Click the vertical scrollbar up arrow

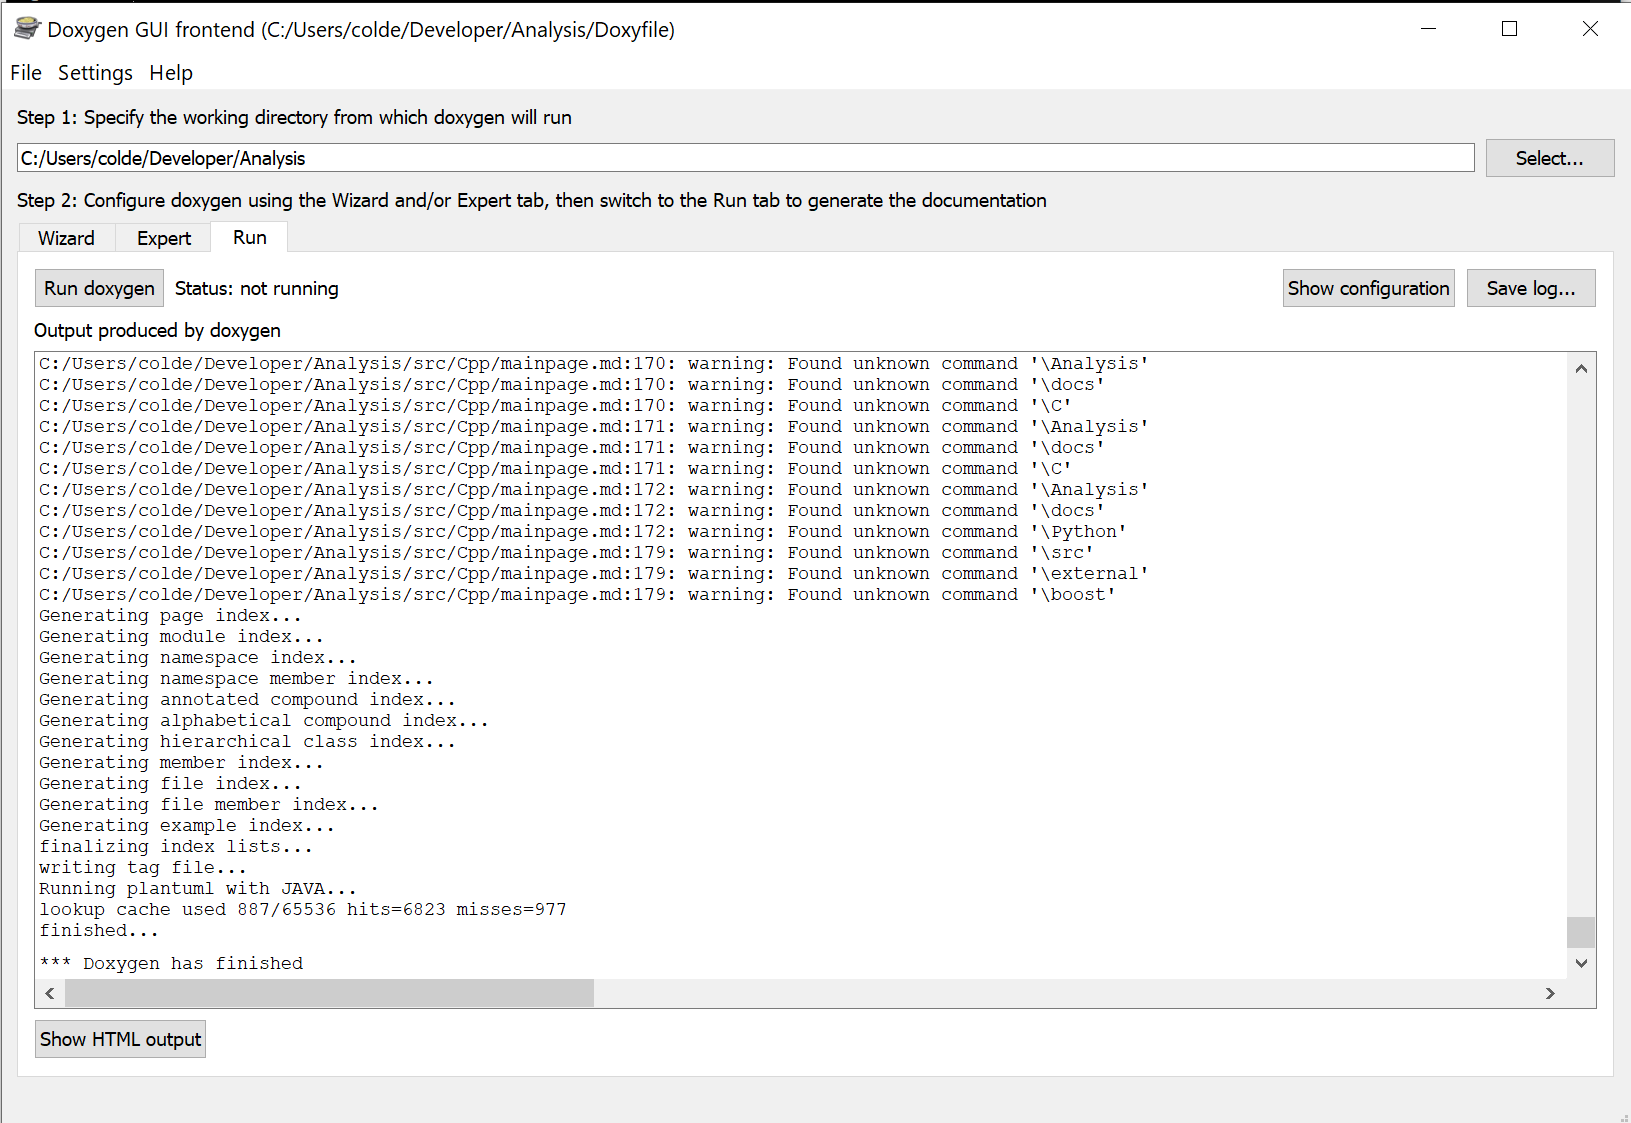click(1581, 368)
